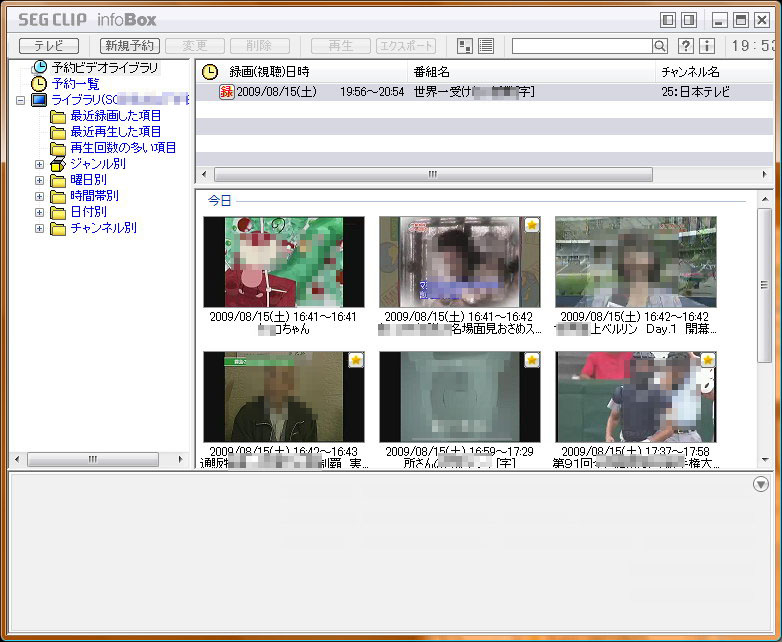
Task: Toggle star on 16:41～16:42 thumbnail
Action: point(532,225)
